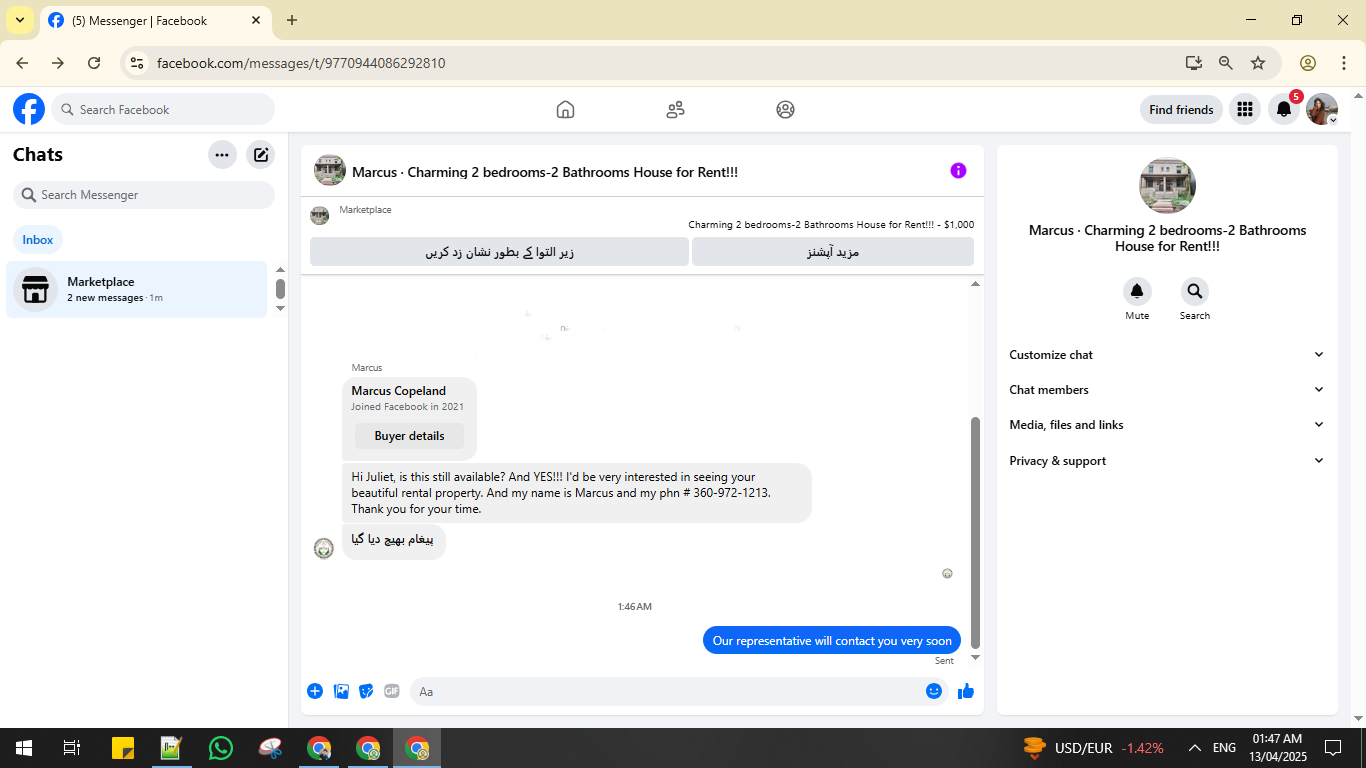
Task: Open the emoji picker in message box
Action: 934,691
